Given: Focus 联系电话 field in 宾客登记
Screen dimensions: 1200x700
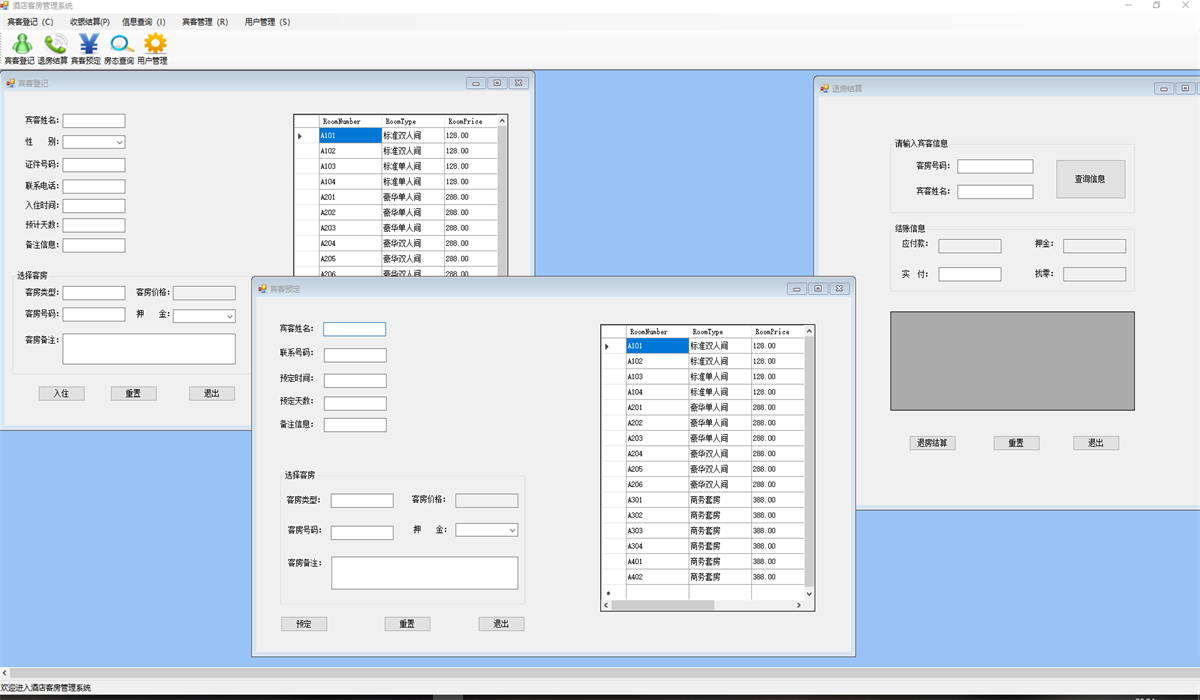Looking at the screenshot, I should 94,186.
